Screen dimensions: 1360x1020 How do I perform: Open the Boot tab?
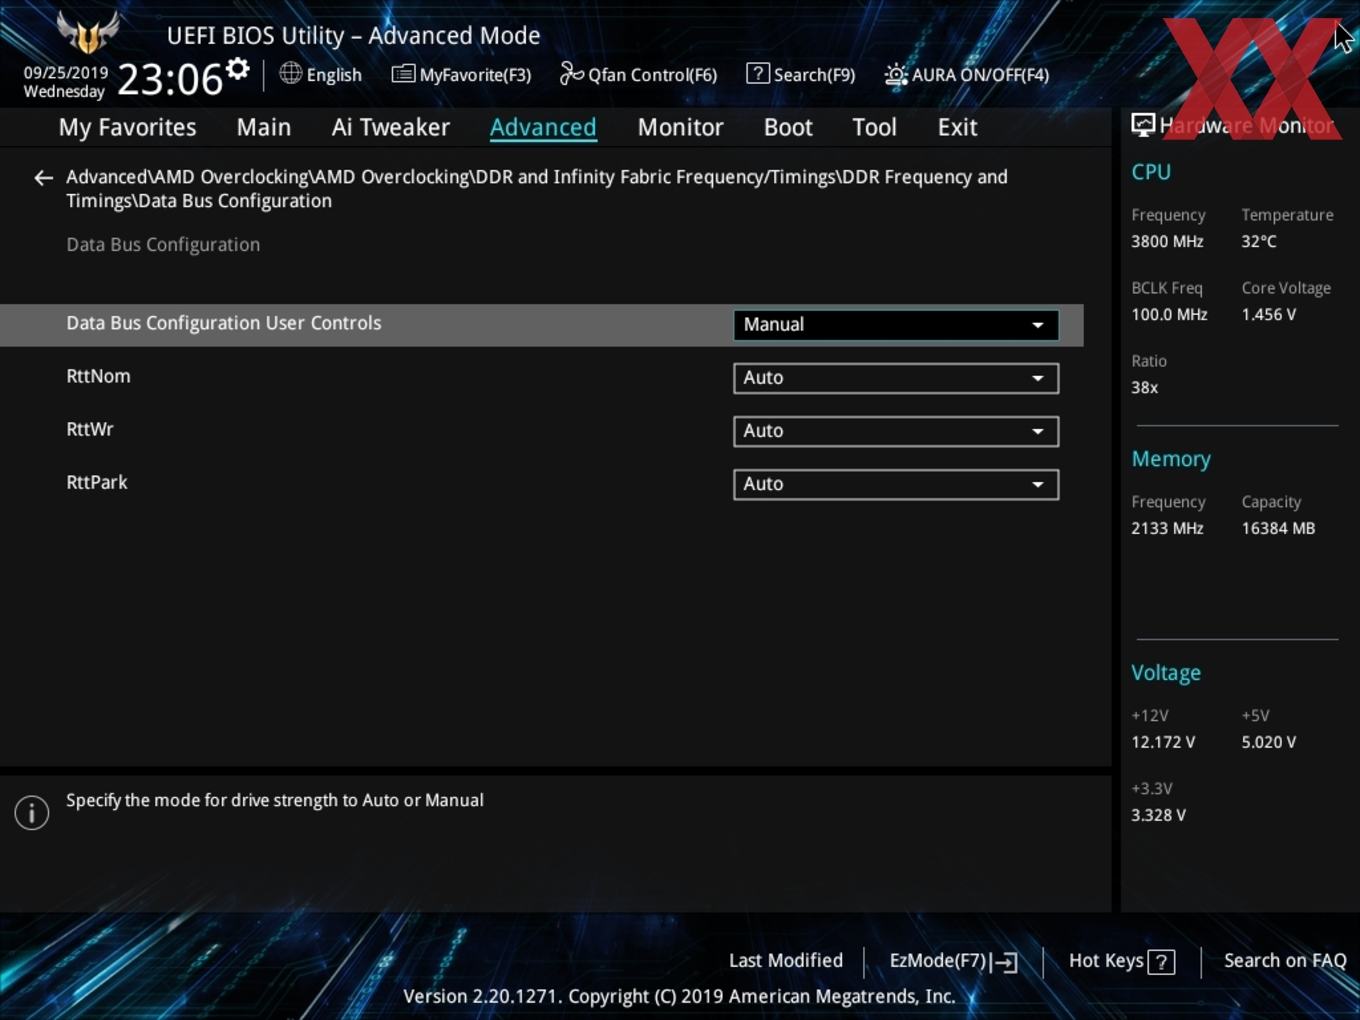788,127
